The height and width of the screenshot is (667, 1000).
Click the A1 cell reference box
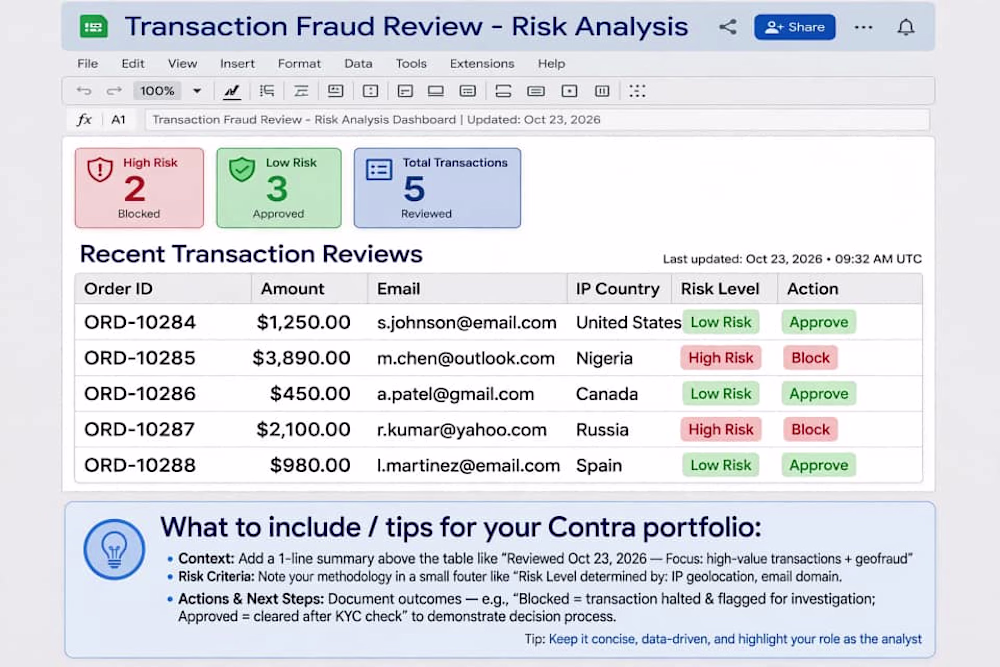119,119
